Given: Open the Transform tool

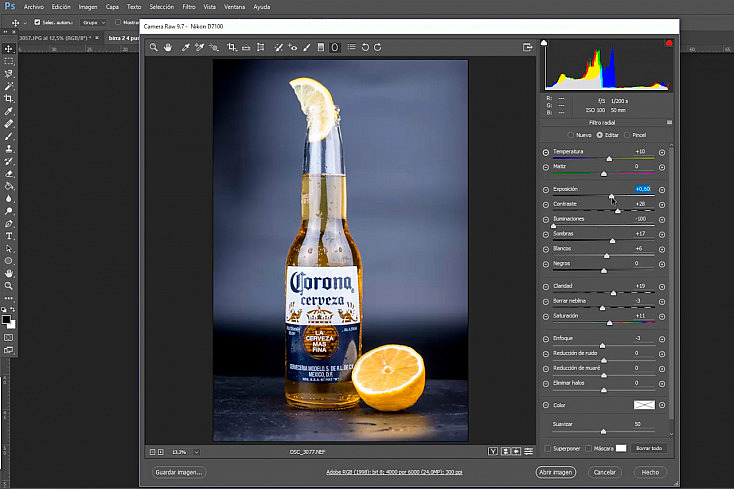Looking at the screenshot, I should pos(261,47).
